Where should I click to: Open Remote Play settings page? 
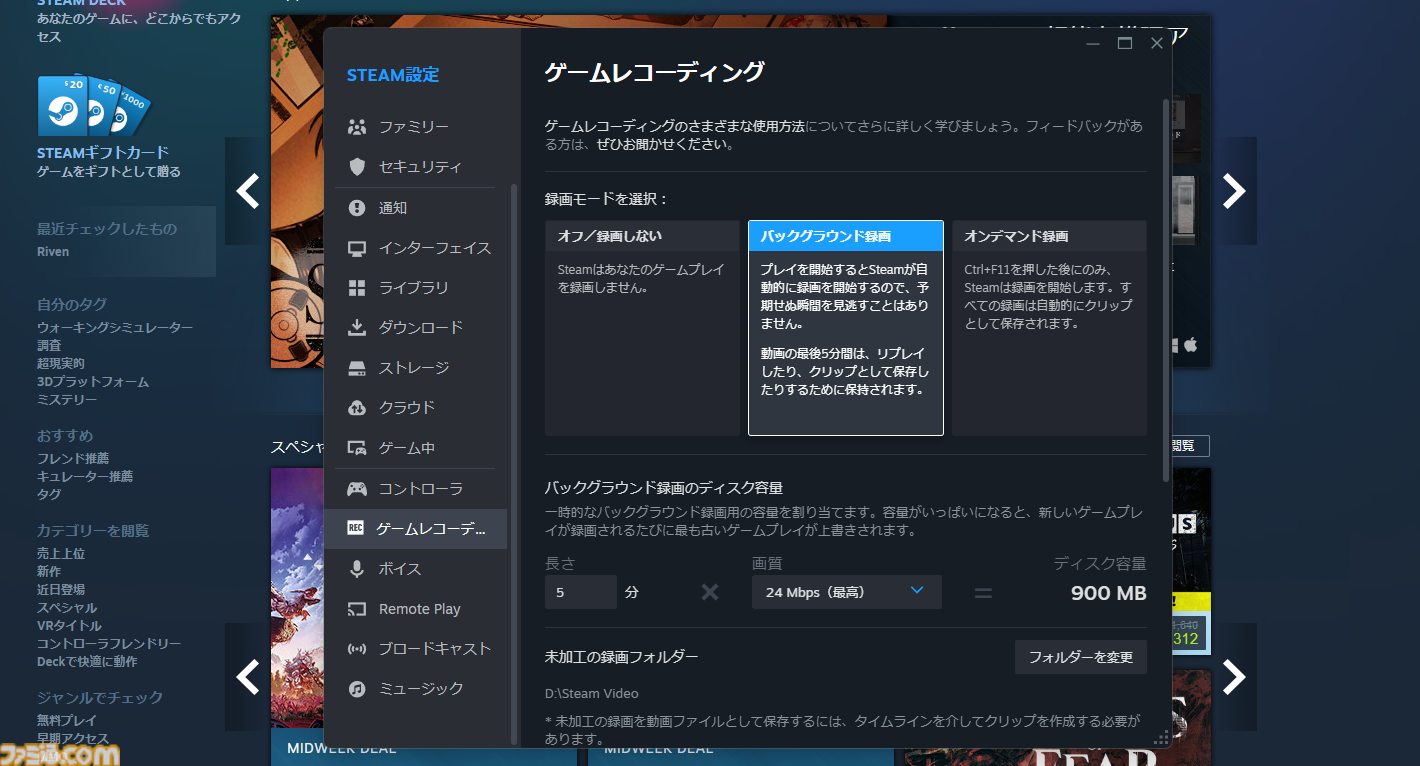pos(415,609)
